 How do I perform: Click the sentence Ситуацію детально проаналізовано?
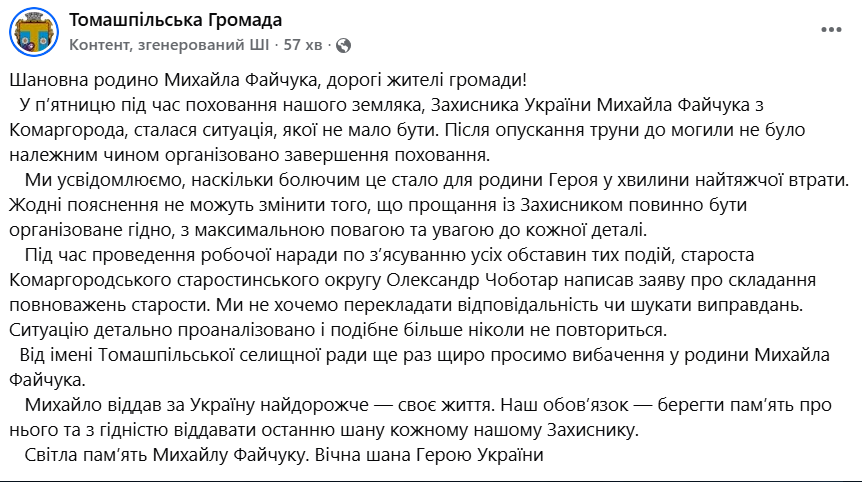(338, 330)
